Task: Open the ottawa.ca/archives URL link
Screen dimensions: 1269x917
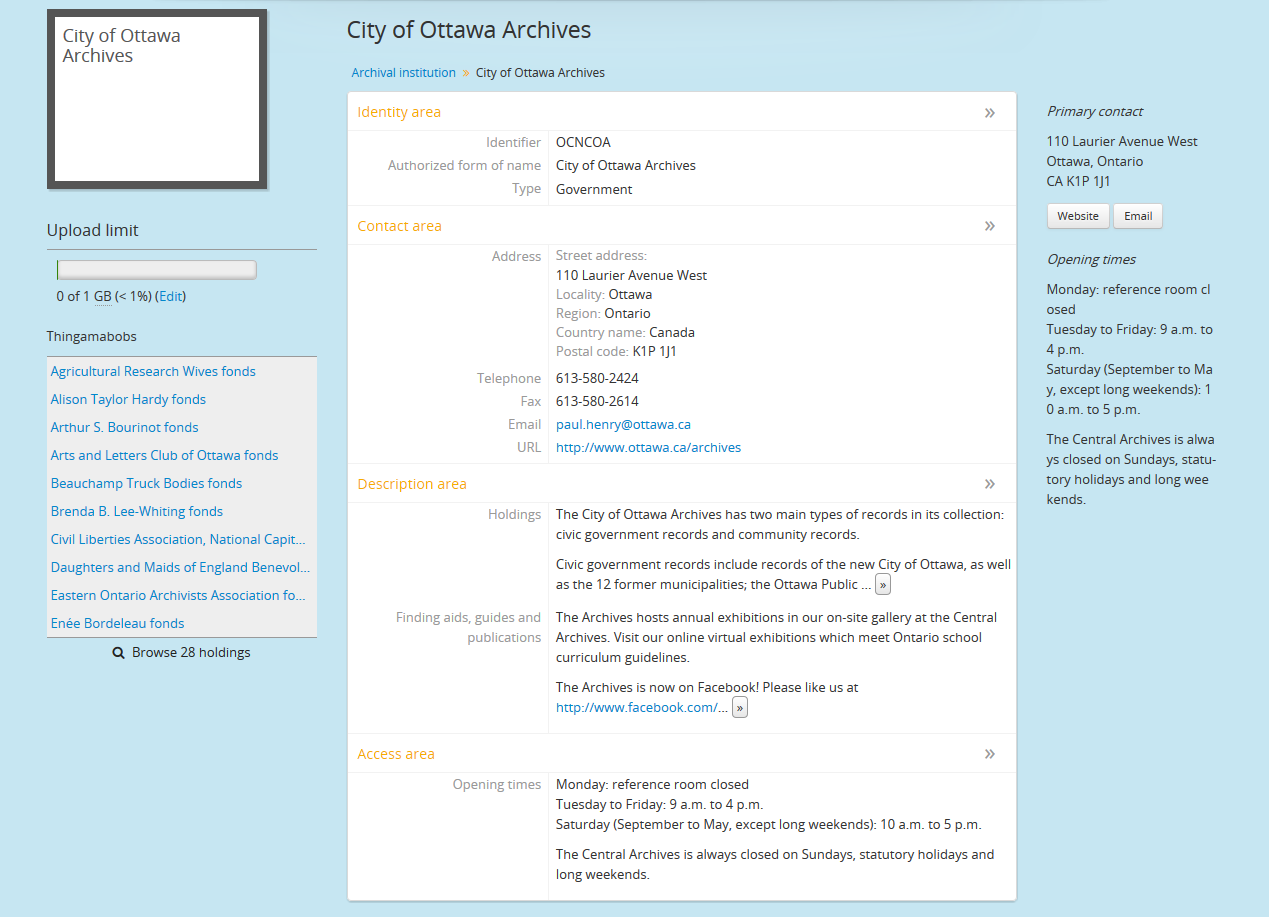Action: (648, 448)
